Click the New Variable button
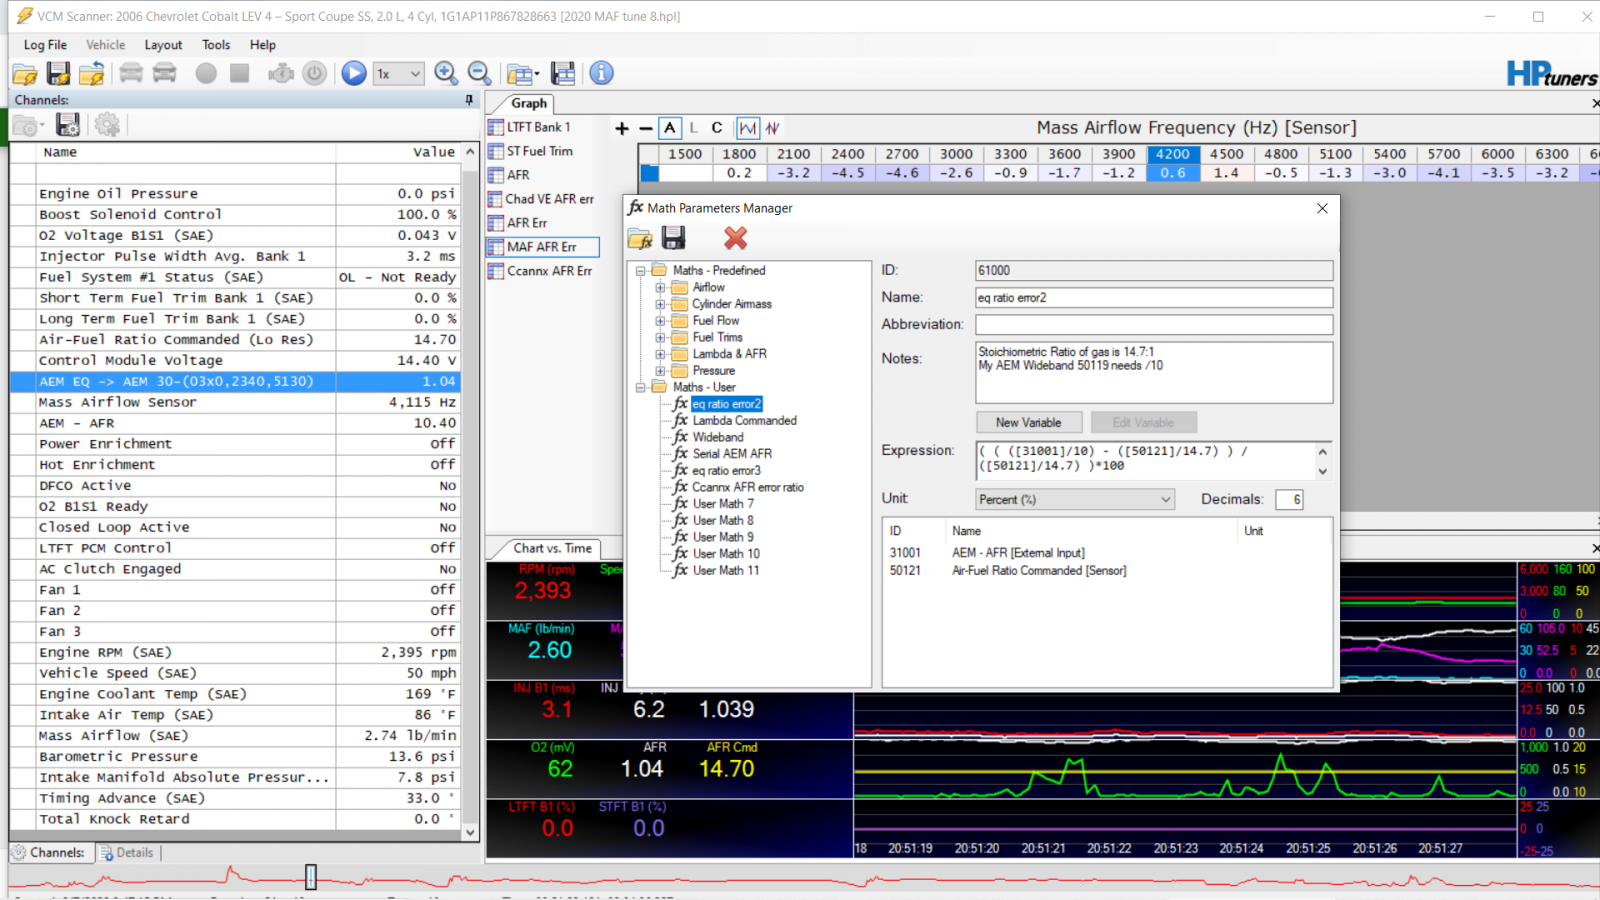Viewport: 1600px width, 900px height. (x=1029, y=423)
